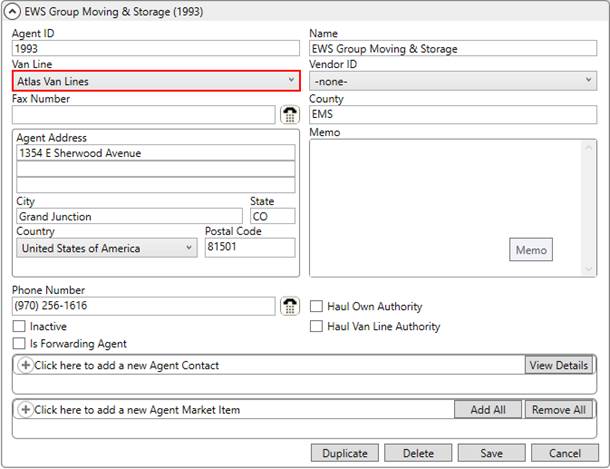Click into the City input field
Viewport: 610px width, 469px height.
129,216
